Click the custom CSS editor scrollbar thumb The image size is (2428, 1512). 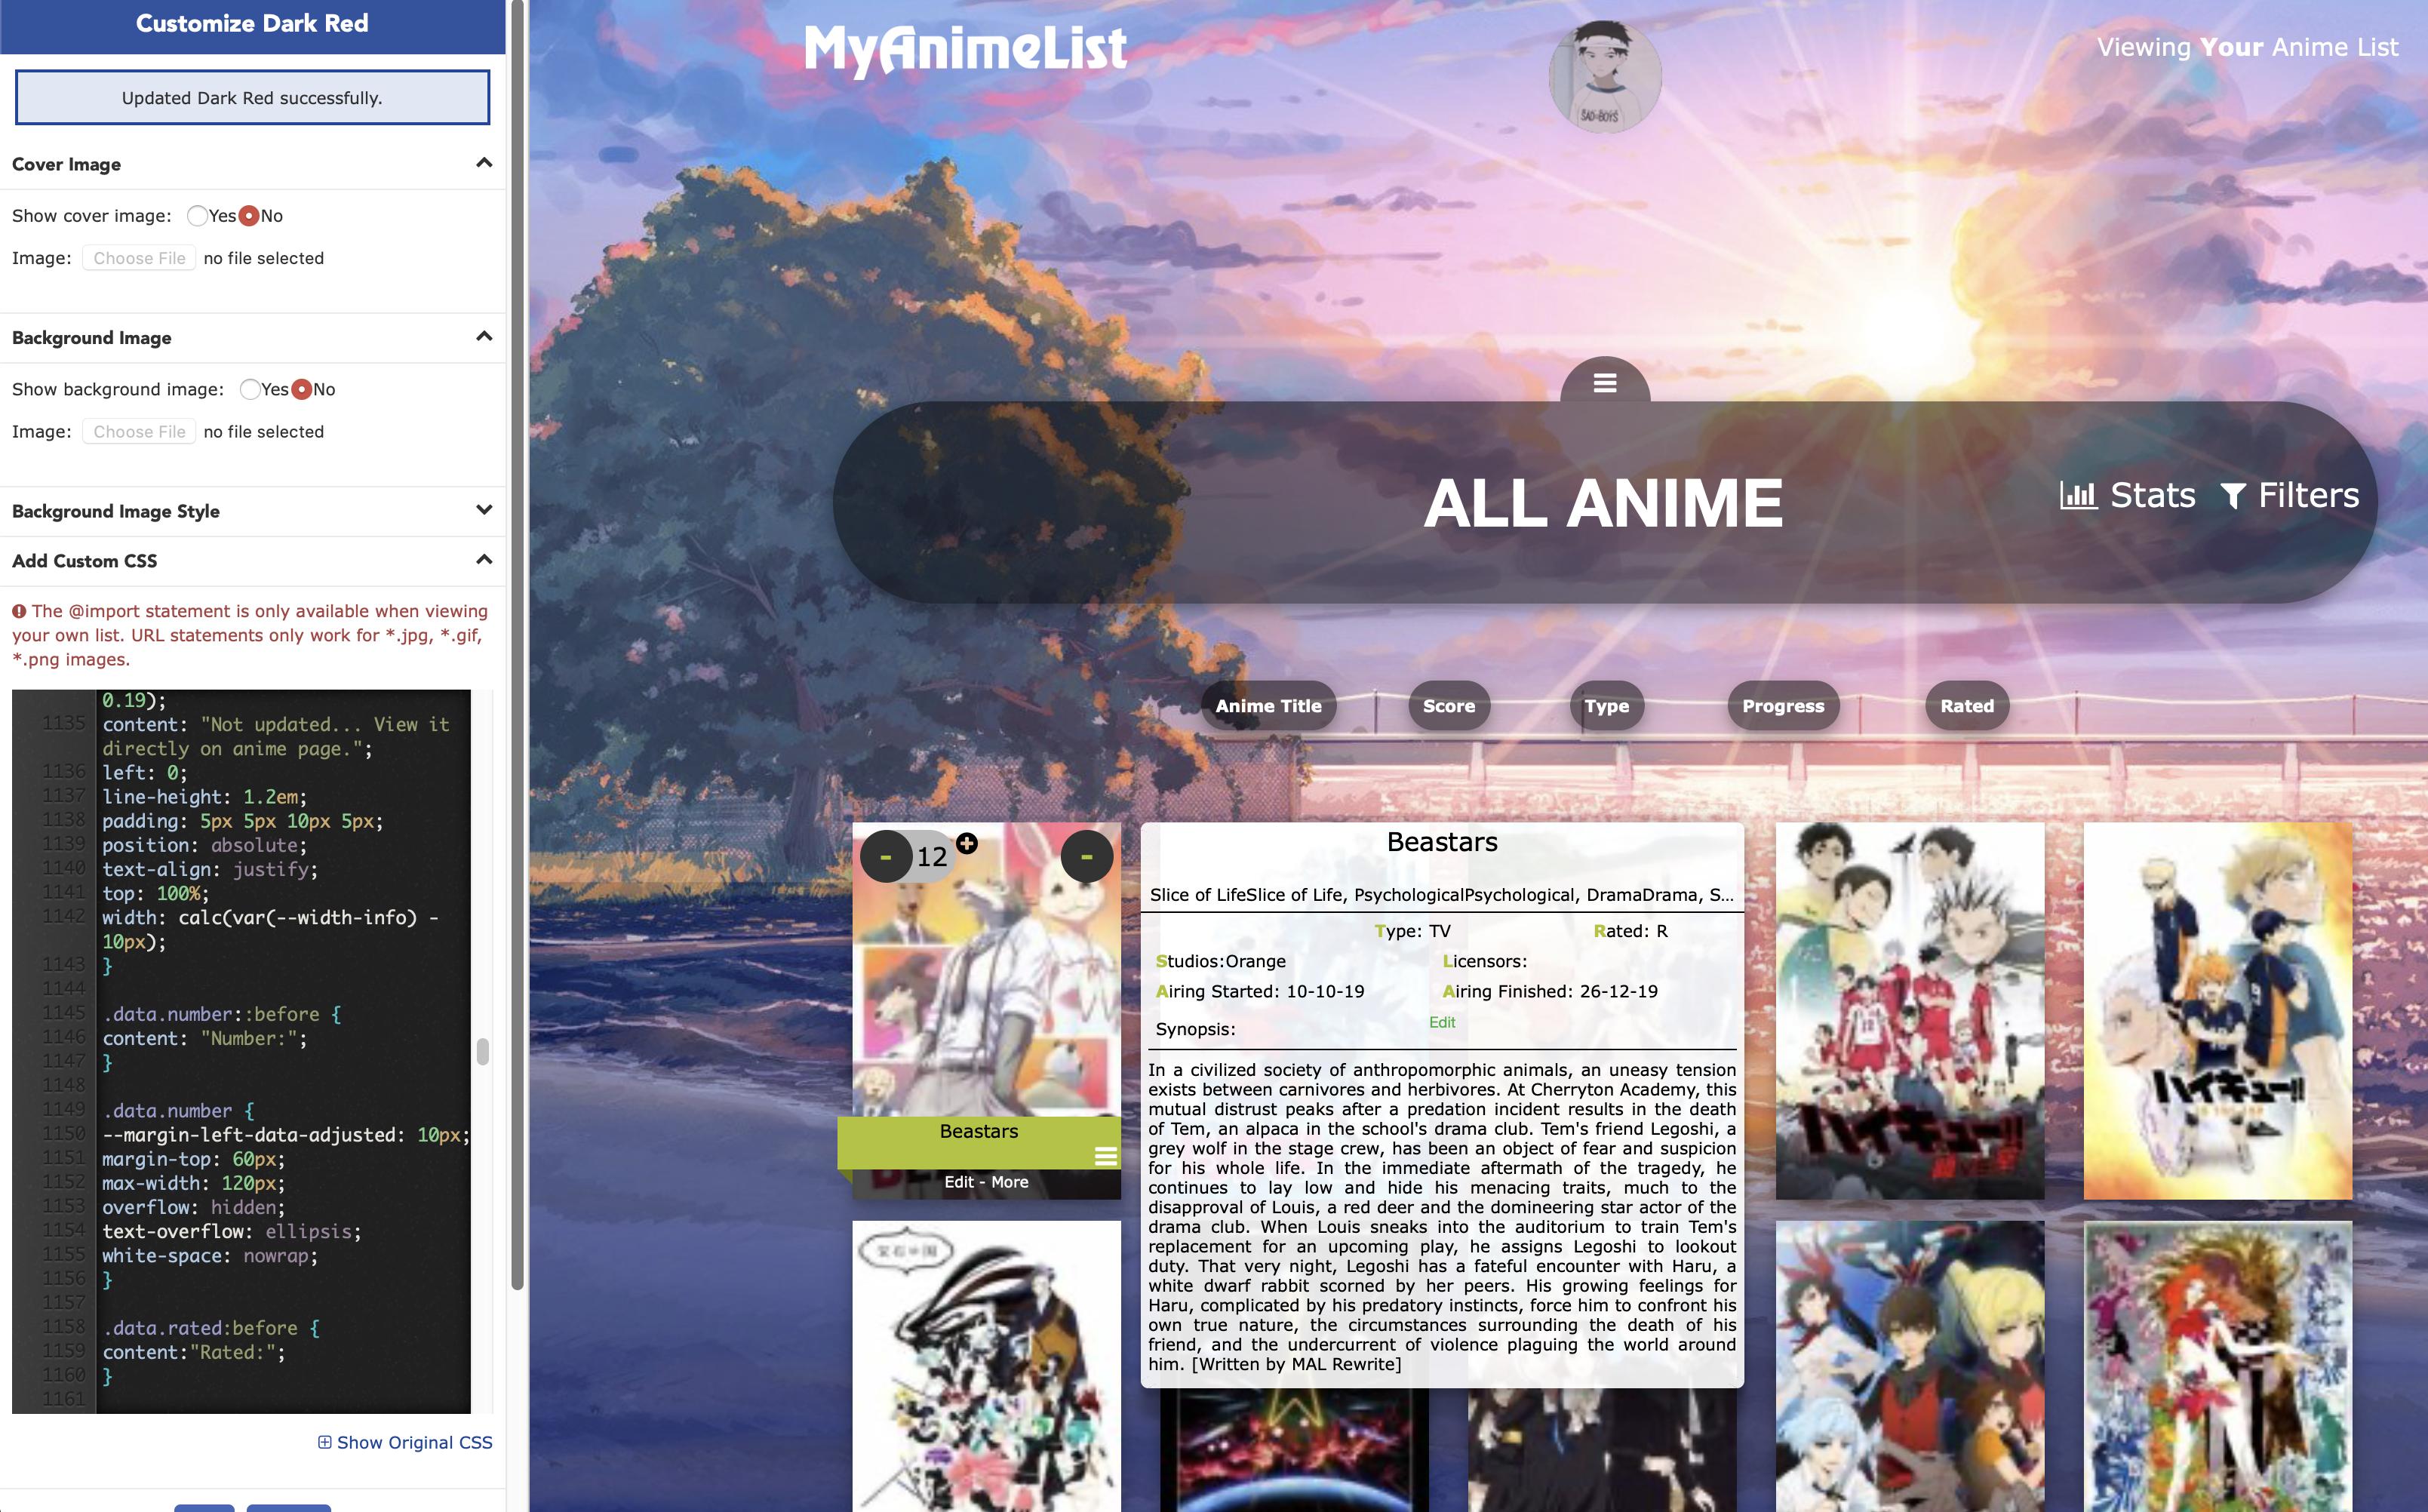483,1051
